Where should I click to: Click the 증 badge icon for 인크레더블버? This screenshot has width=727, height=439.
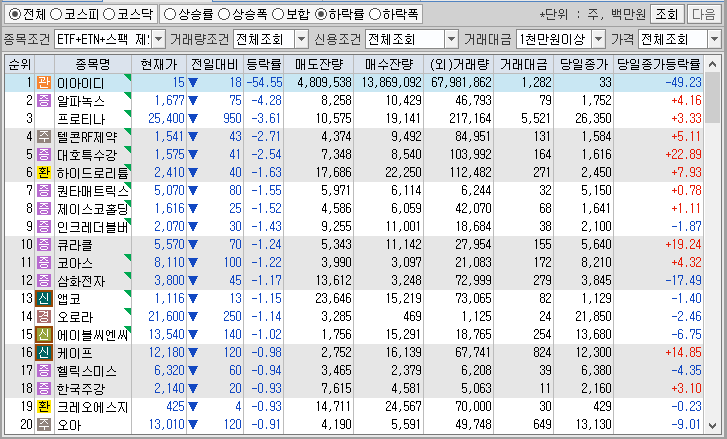[x=44, y=227]
